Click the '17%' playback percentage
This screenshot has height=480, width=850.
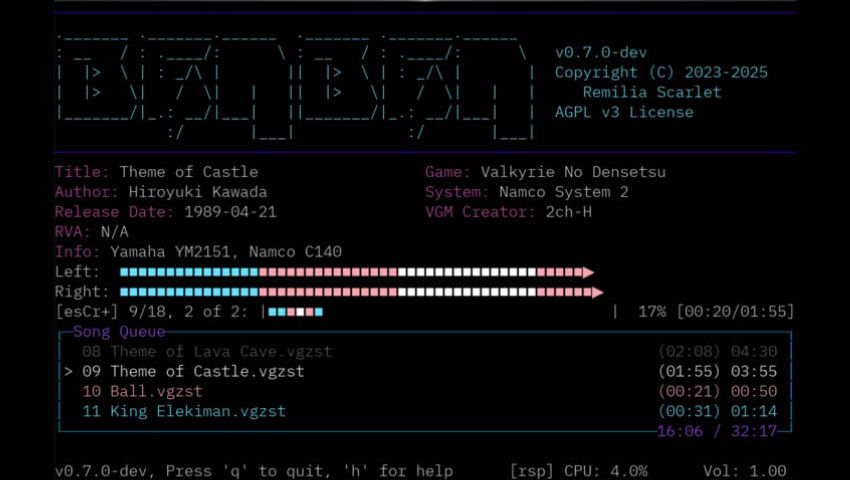point(652,312)
